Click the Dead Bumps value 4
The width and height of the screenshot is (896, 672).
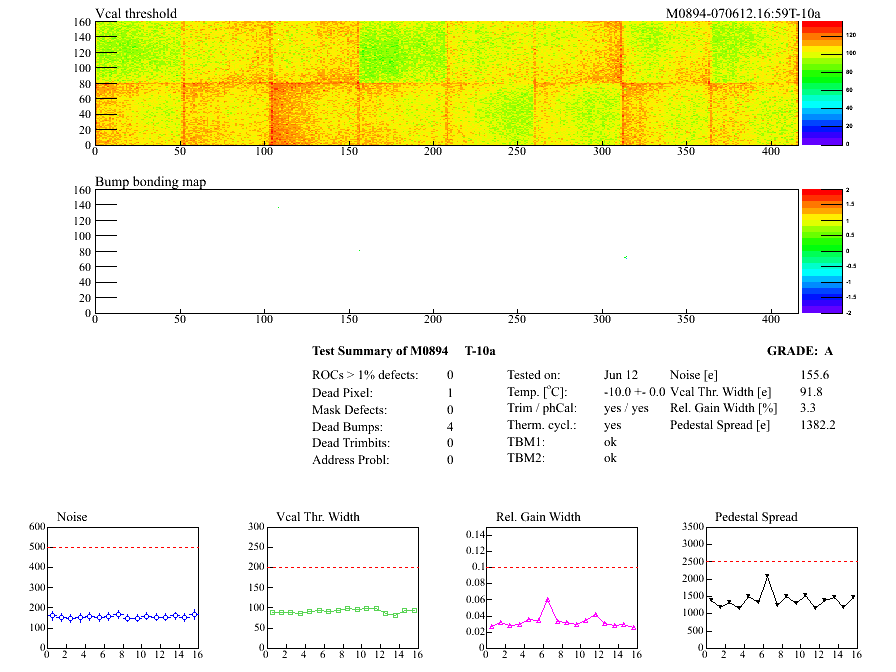click(450, 427)
